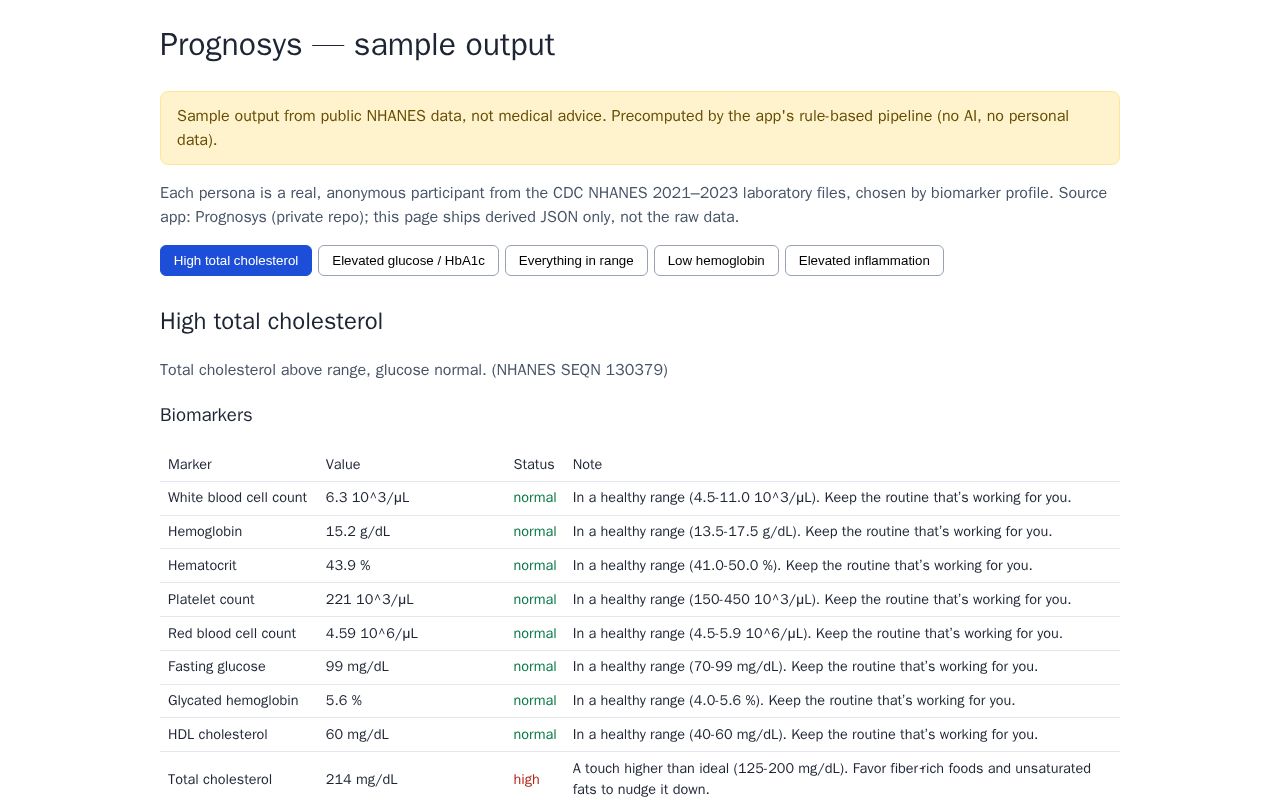Click the note with range 150-450 10^3/µL
Viewport: 1280px width, 800px height.
click(822, 600)
